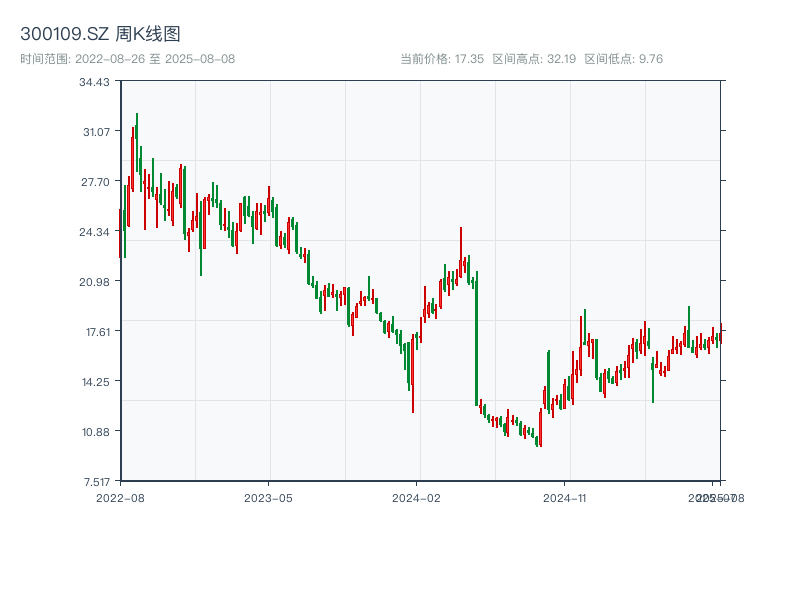This screenshot has height=600, width=800.
Task: Click the tall green crash candle in mid-2024
Action: point(476,340)
